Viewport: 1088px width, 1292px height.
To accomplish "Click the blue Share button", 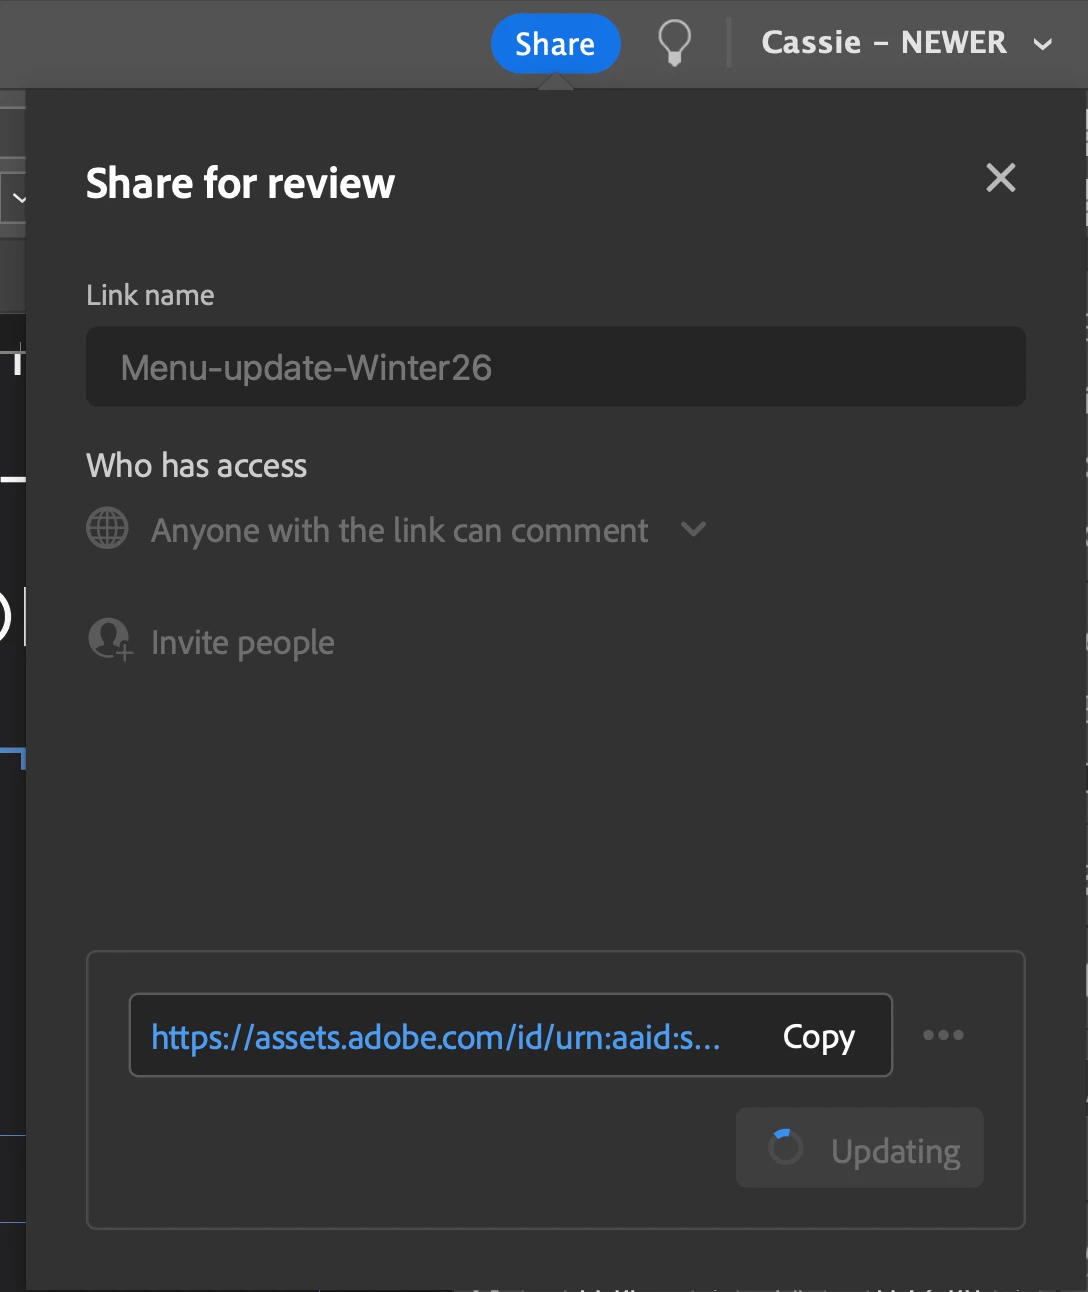I will pyautogui.click(x=555, y=43).
